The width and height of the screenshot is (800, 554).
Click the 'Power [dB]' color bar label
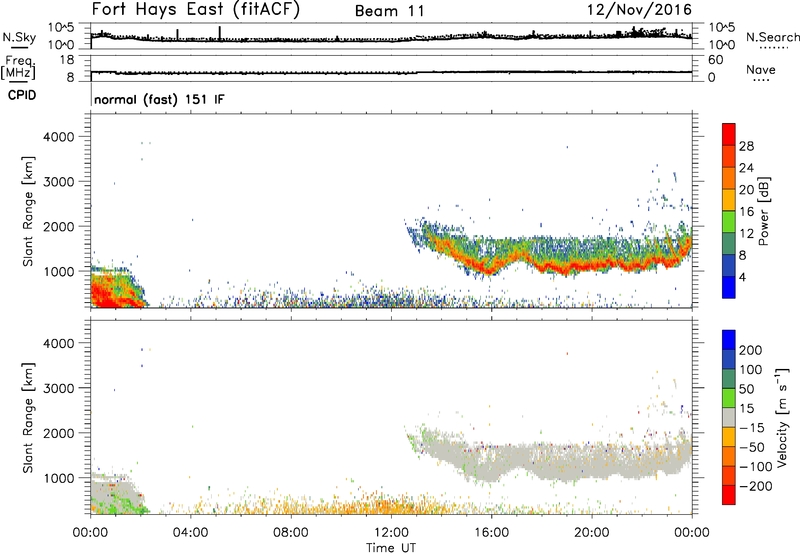(764, 211)
